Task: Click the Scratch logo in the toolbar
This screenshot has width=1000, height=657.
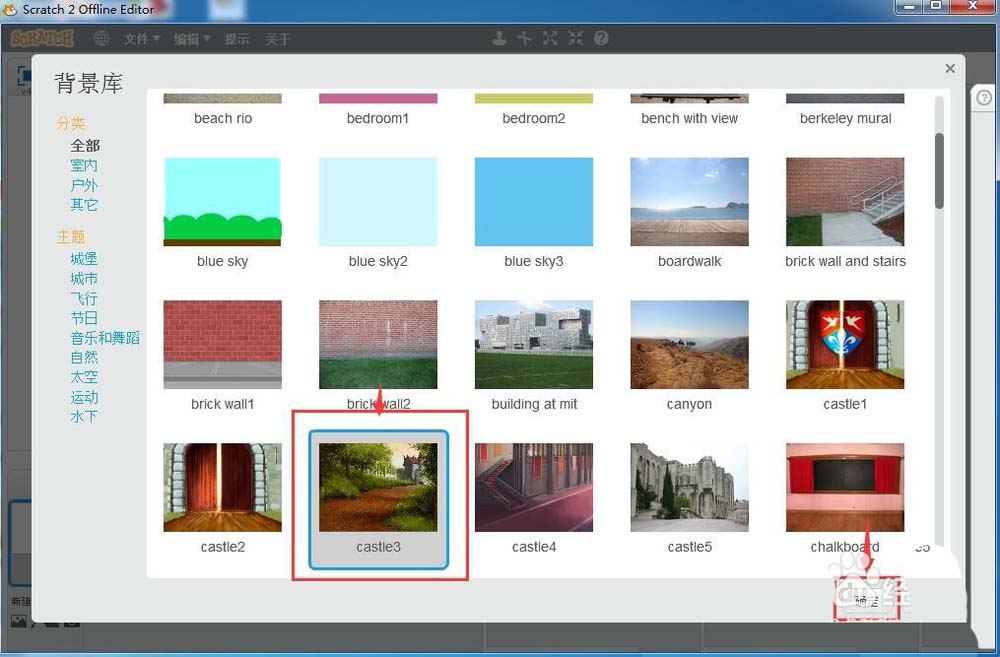Action: pyautogui.click(x=42, y=39)
